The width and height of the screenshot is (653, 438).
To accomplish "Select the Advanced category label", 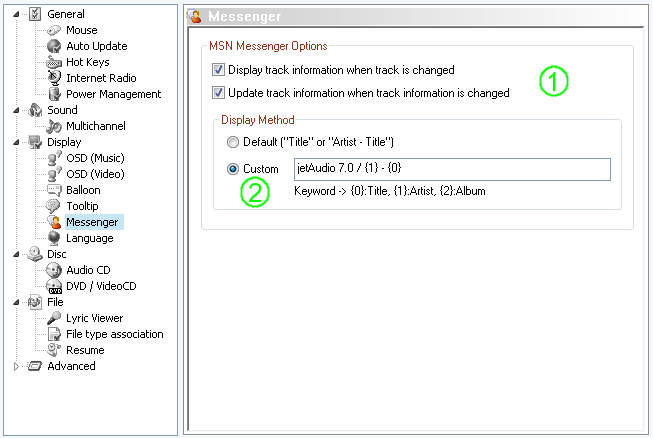I will pyautogui.click(x=71, y=366).
